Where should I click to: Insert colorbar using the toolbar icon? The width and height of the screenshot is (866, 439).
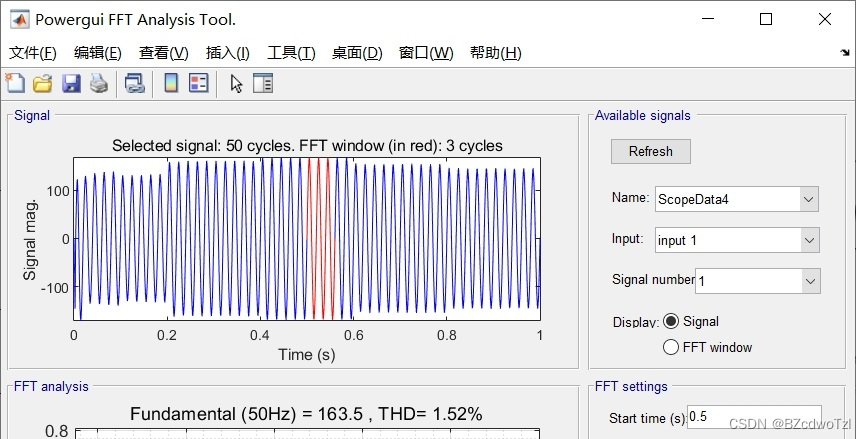(171, 83)
